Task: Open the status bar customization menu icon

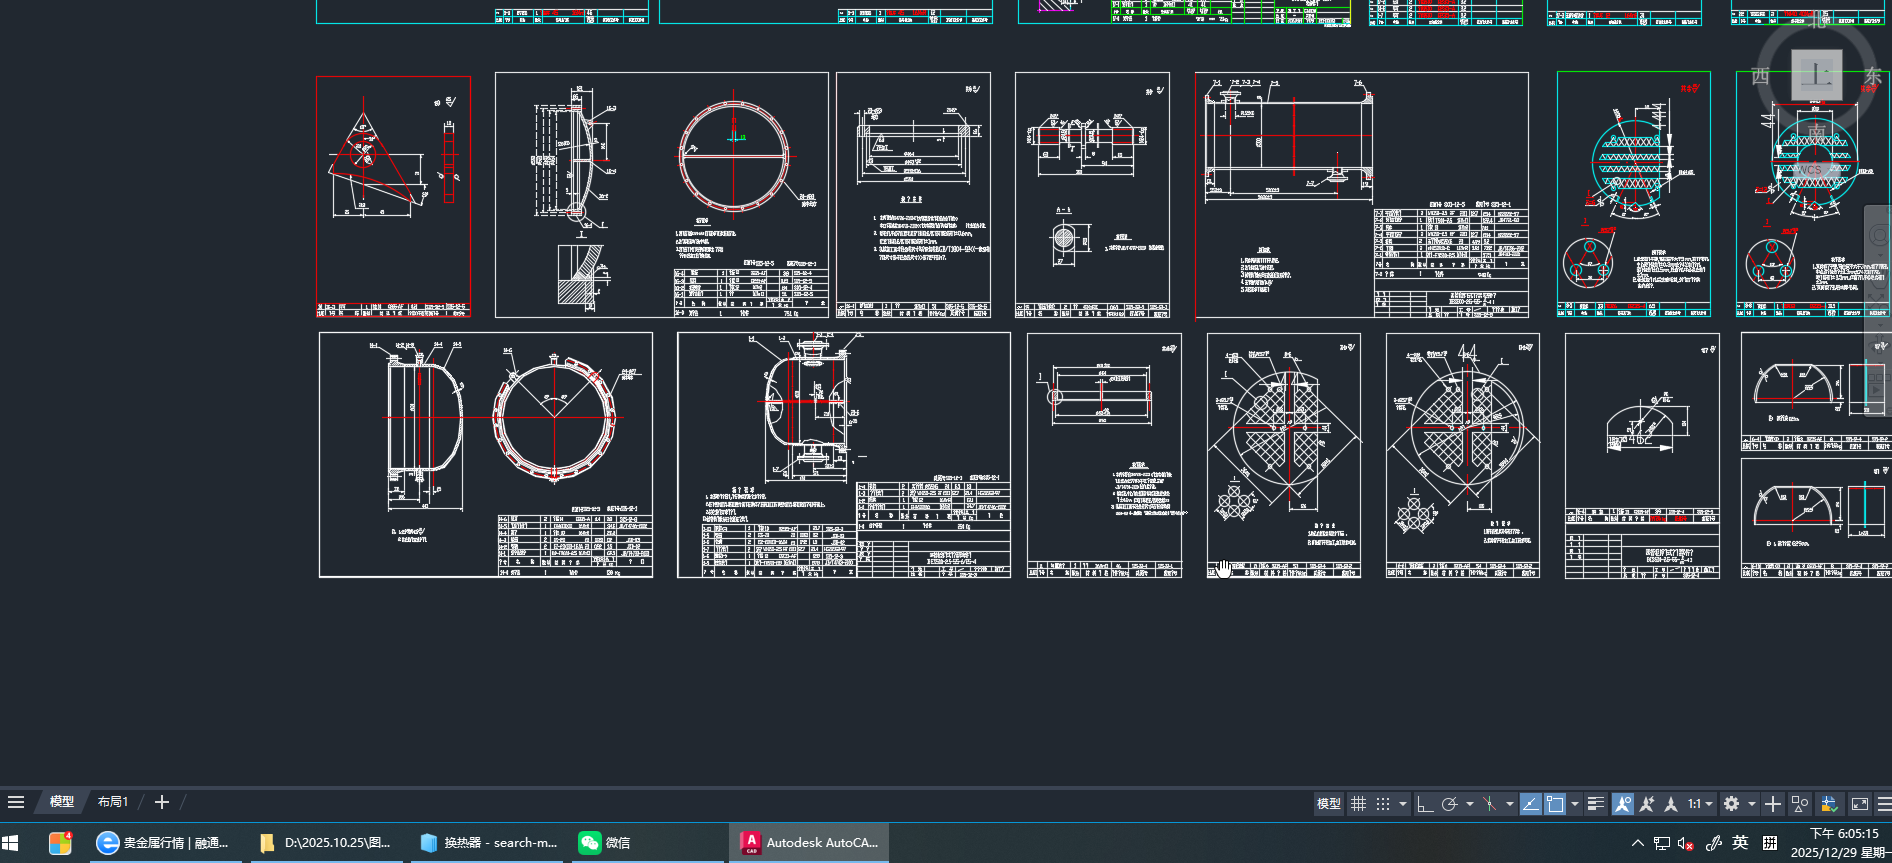Action: click(1884, 804)
